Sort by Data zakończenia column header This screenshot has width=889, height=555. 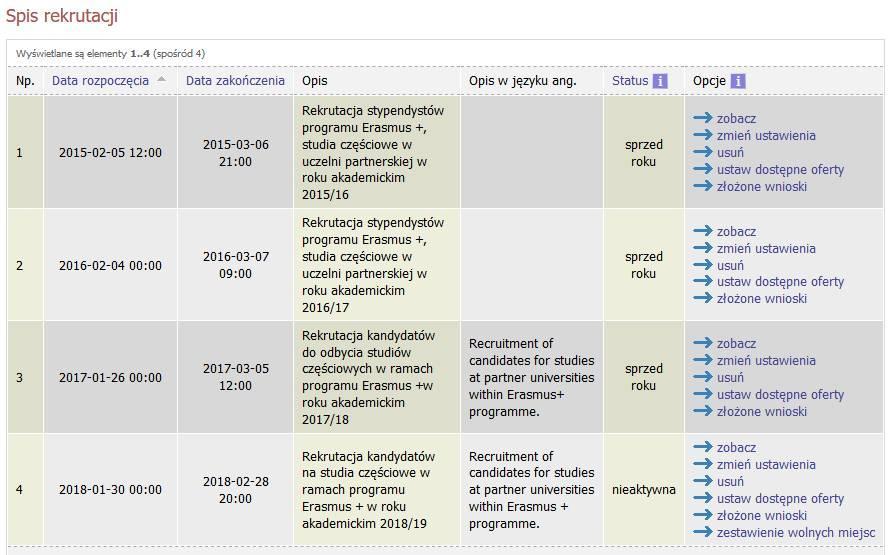point(235,81)
